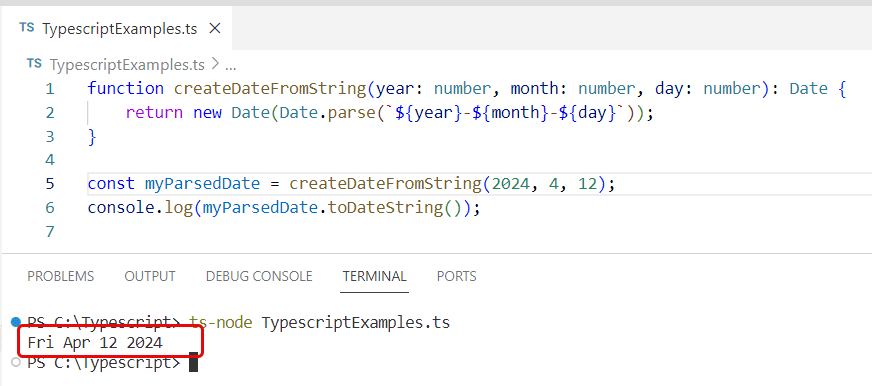
Task: Click the TS icon in breadcrumb
Action: pyautogui.click(x=34, y=64)
